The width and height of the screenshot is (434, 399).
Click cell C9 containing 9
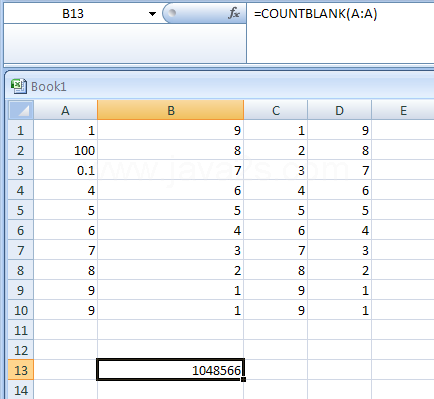[276, 290]
